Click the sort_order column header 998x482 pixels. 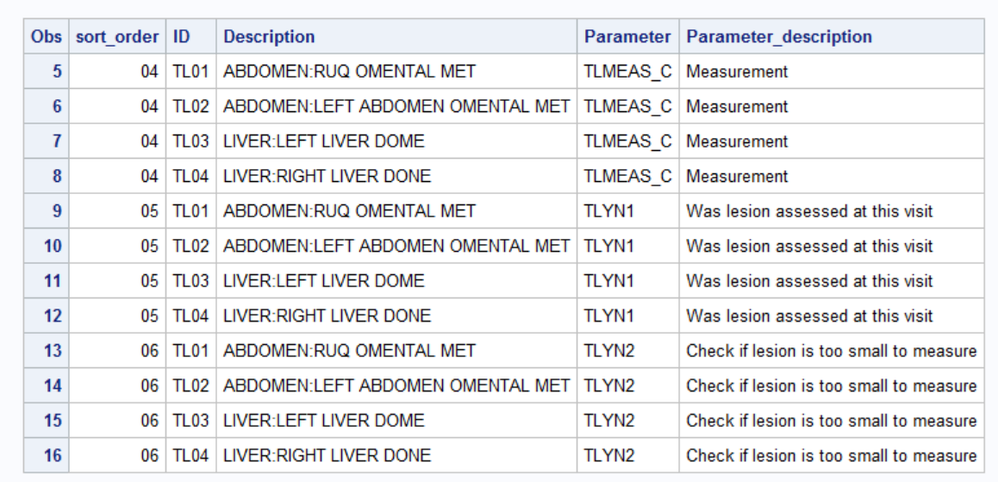tap(117, 37)
